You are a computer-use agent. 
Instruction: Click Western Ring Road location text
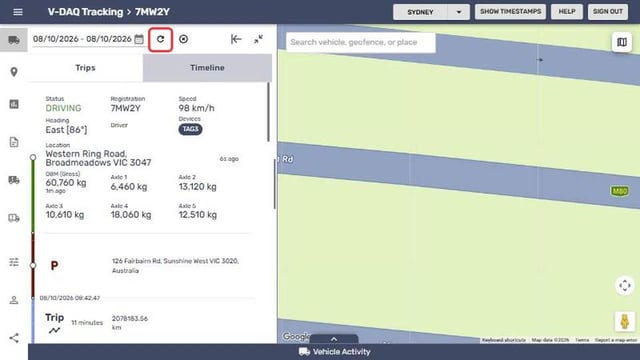[x=98, y=158]
